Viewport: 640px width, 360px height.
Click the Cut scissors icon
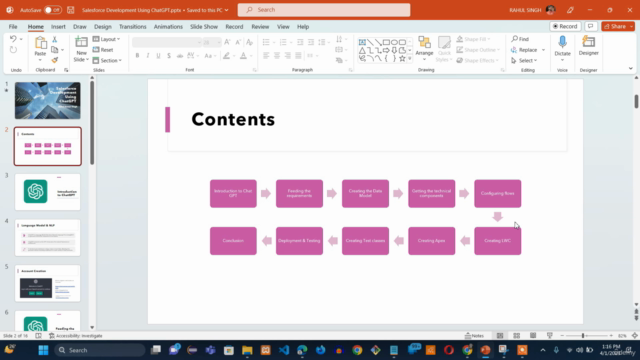point(55,39)
